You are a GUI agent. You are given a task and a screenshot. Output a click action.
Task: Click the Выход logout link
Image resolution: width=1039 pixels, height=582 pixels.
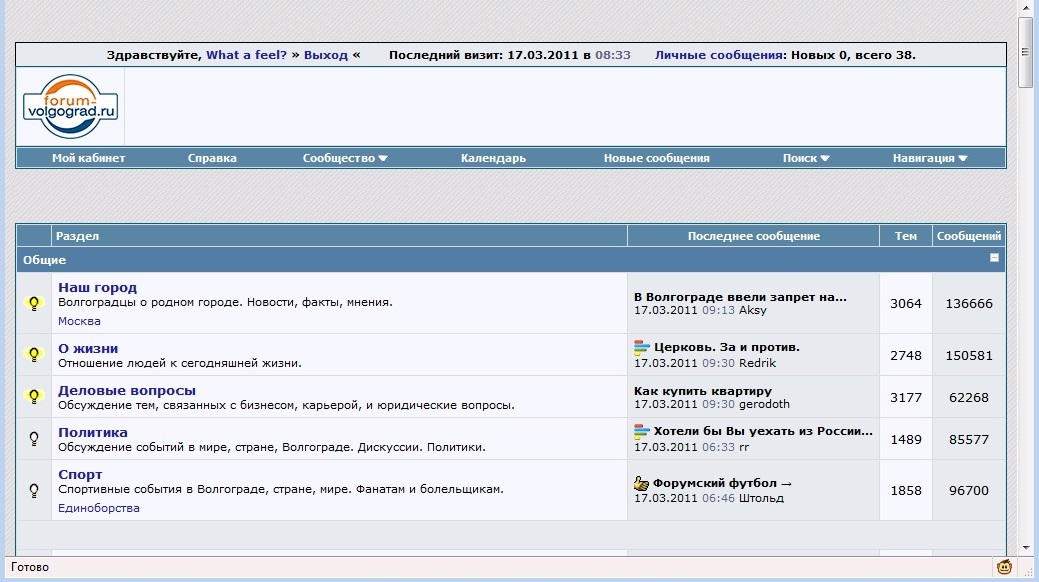click(326, 55)
